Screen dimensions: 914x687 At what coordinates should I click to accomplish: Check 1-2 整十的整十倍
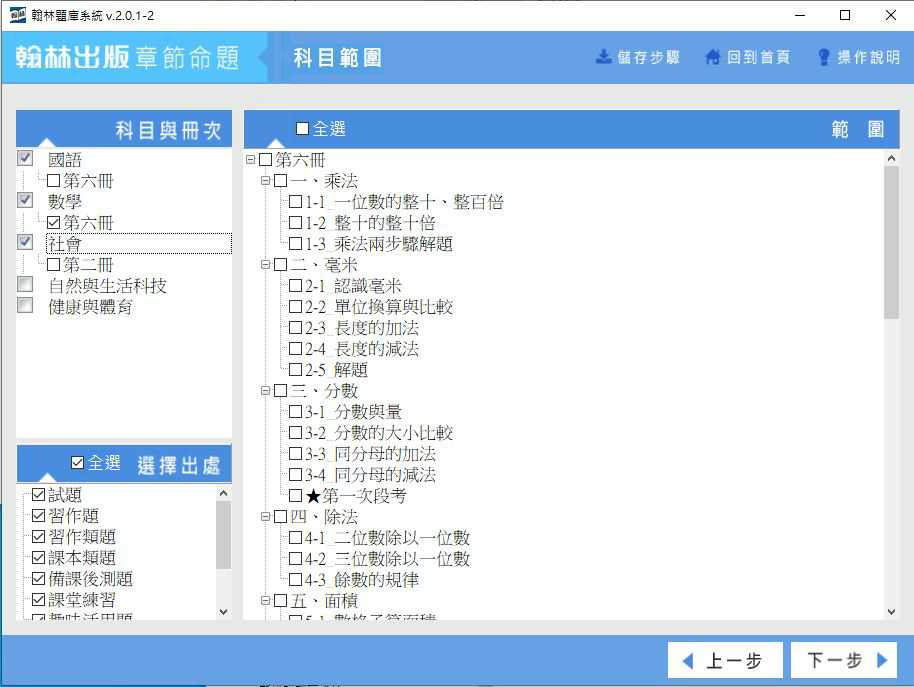pos(296,223)
